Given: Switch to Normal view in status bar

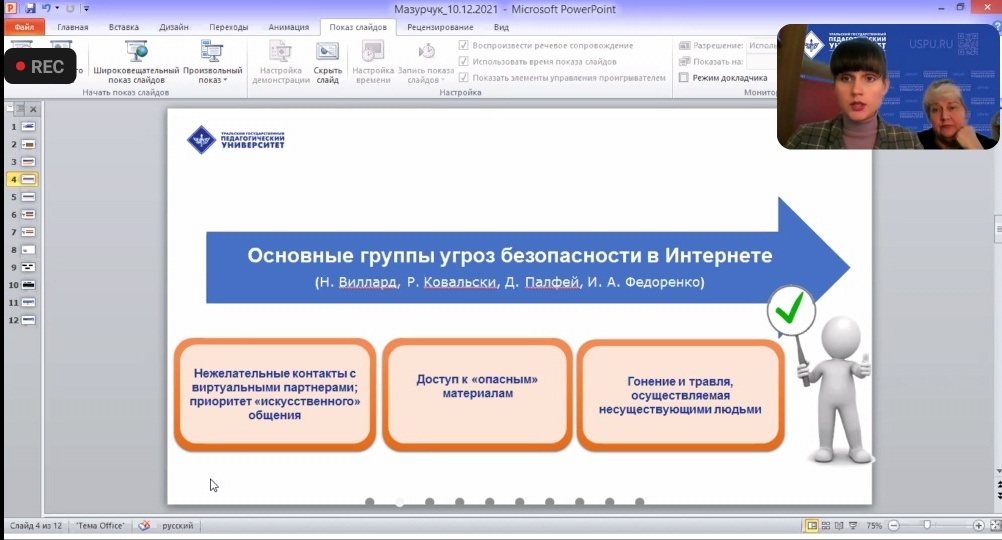Looking at the screenshot, I should pyautogui.click(x=812, y=526).
